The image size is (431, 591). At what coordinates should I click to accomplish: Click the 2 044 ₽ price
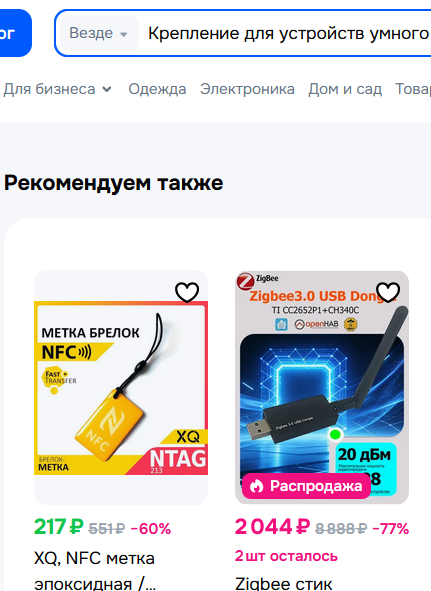(272, 527)
